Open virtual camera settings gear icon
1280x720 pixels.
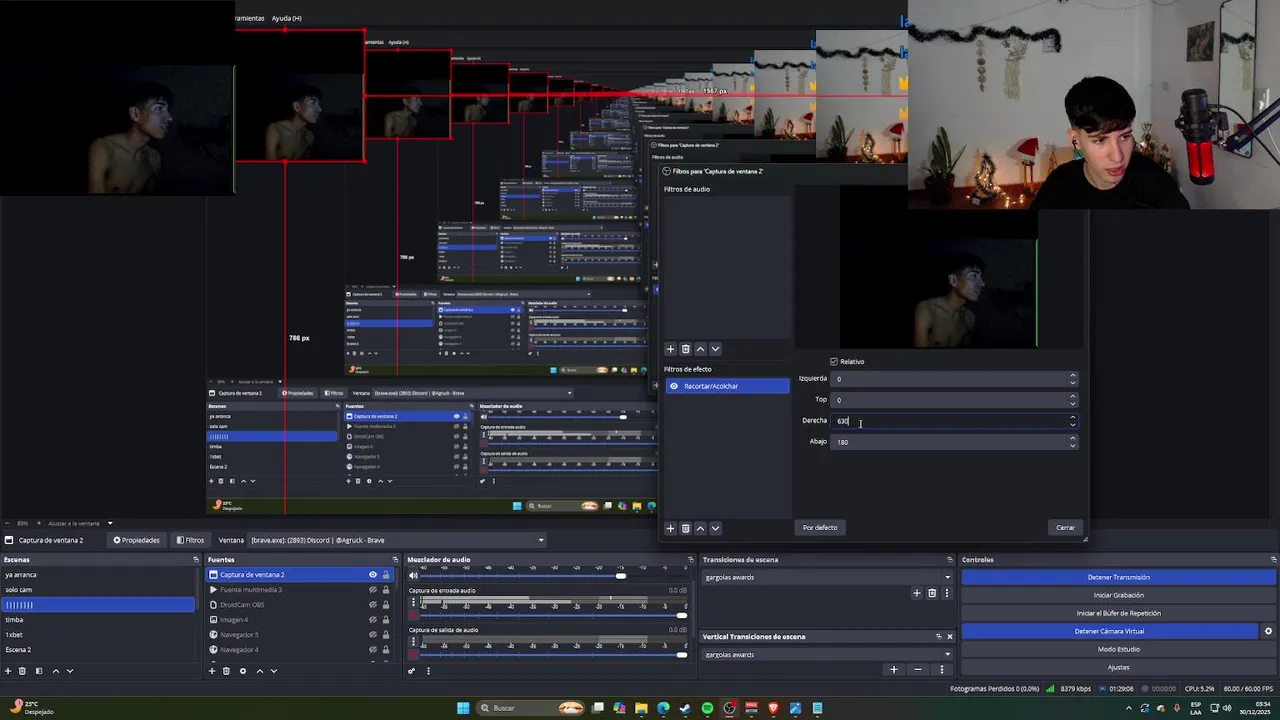pos(1268,631)
